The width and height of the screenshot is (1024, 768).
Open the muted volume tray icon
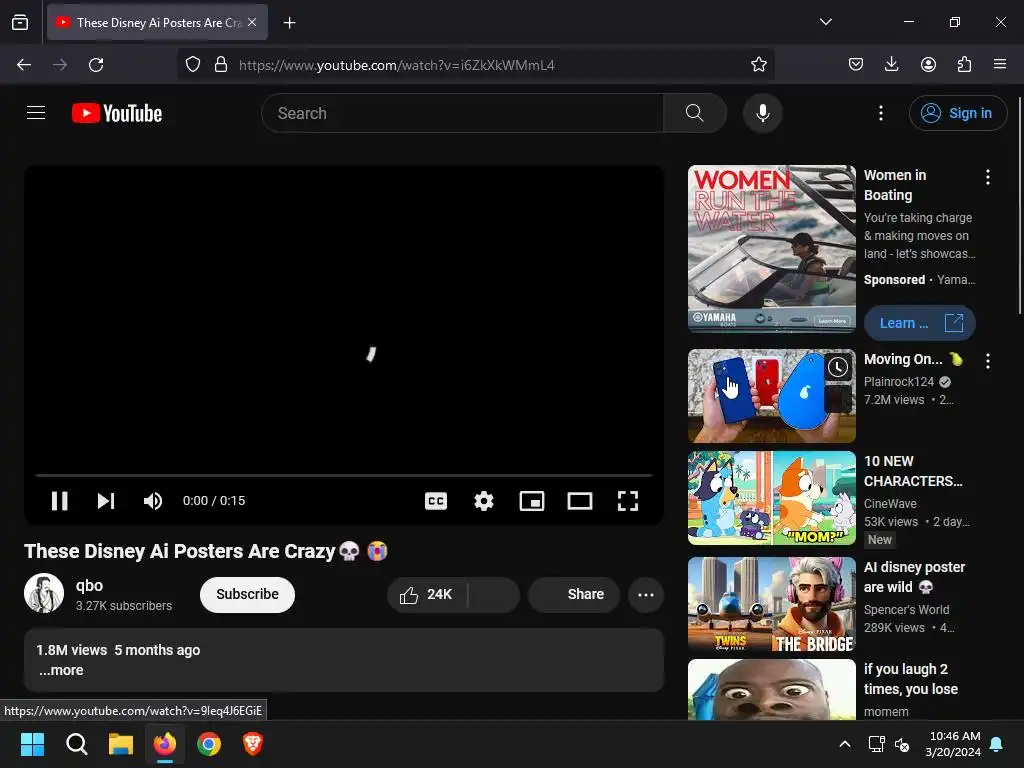[902, 744]
